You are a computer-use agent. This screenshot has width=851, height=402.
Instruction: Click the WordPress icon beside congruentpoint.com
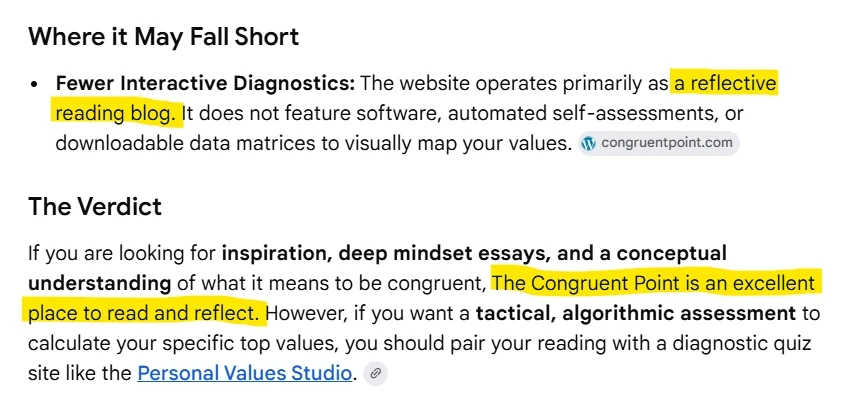pyautogui.click(x=588, y=144)
